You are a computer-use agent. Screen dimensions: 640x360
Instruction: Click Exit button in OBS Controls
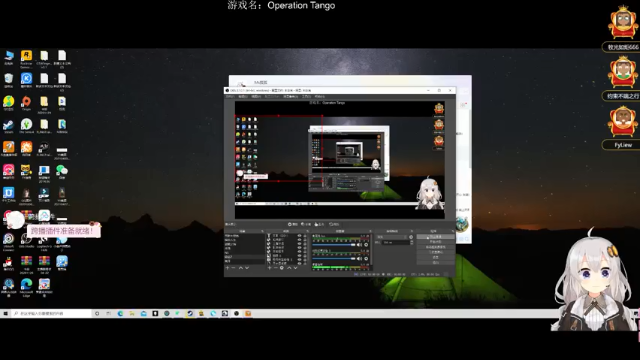[436, 262]
